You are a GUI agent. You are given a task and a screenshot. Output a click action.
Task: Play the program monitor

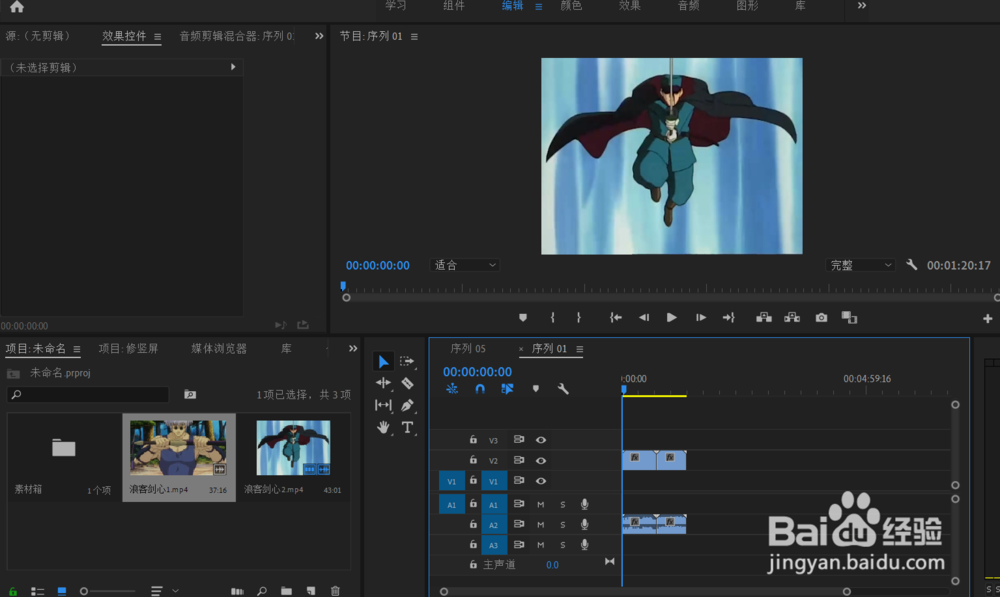pyautogui.click(x=672, y=318)
